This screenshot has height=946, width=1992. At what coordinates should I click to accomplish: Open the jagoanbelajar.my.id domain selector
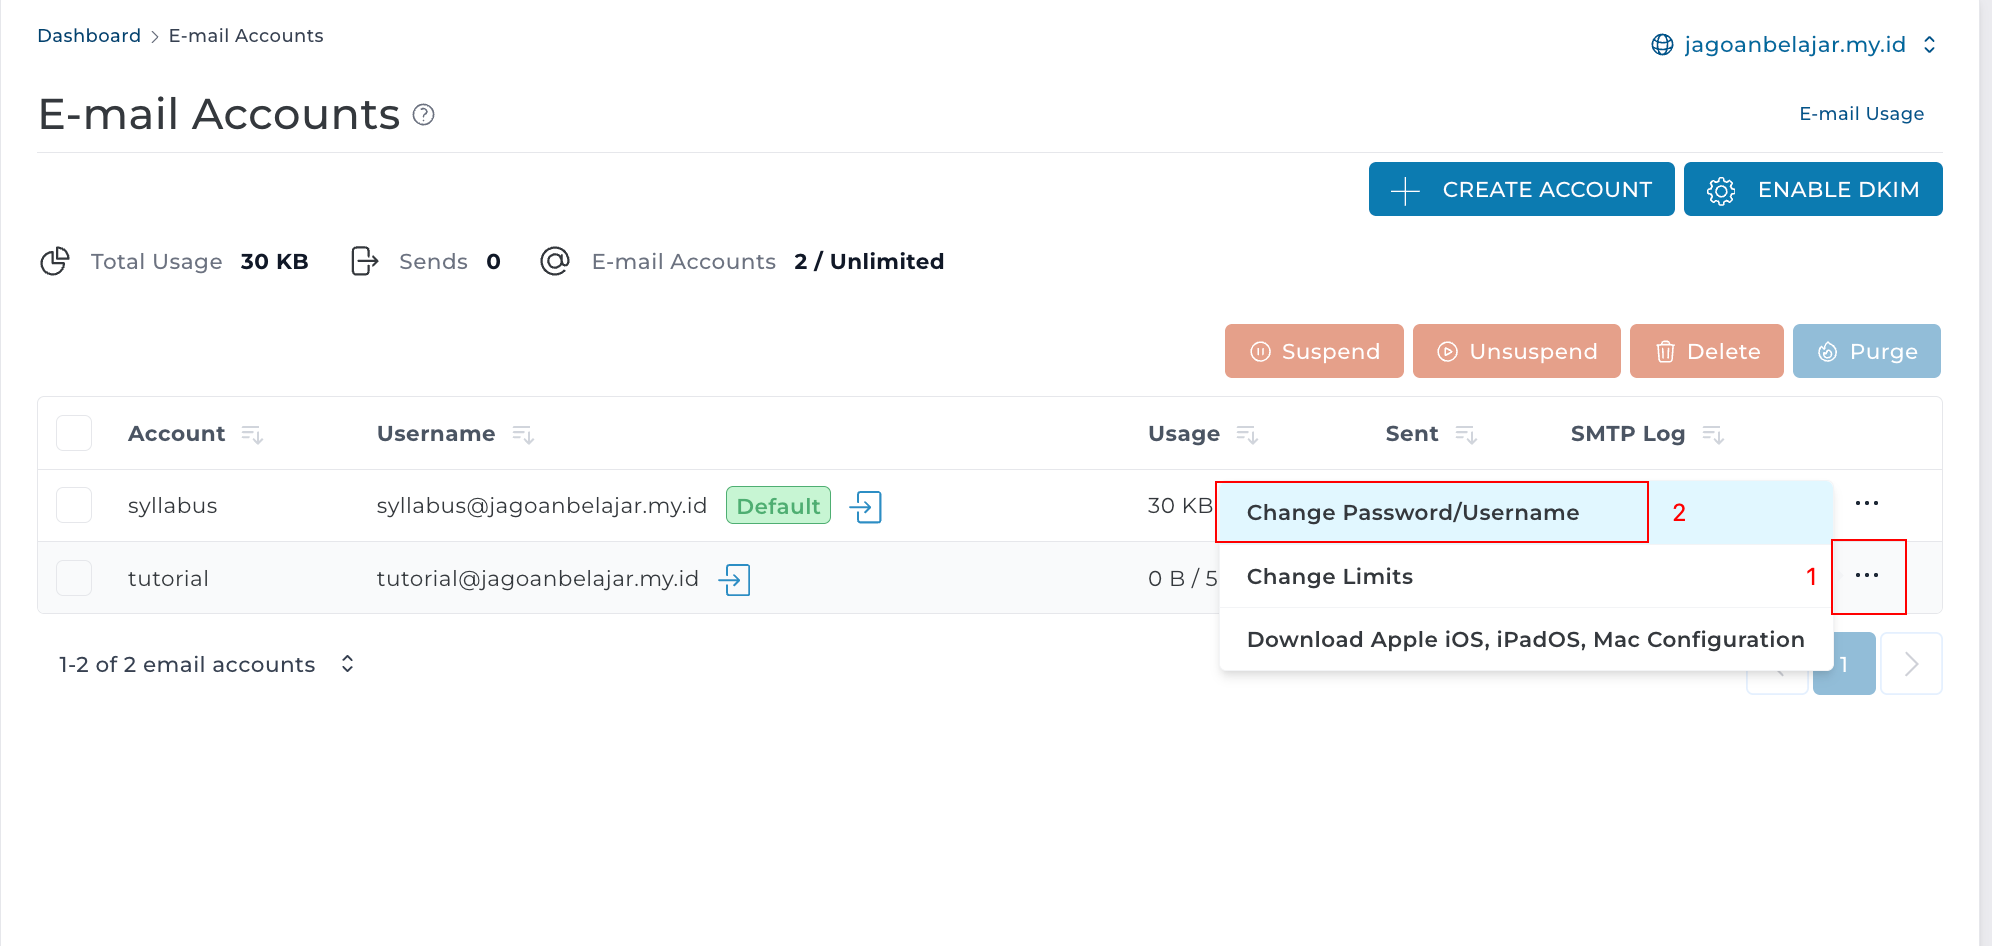[x=1795, y=45]
